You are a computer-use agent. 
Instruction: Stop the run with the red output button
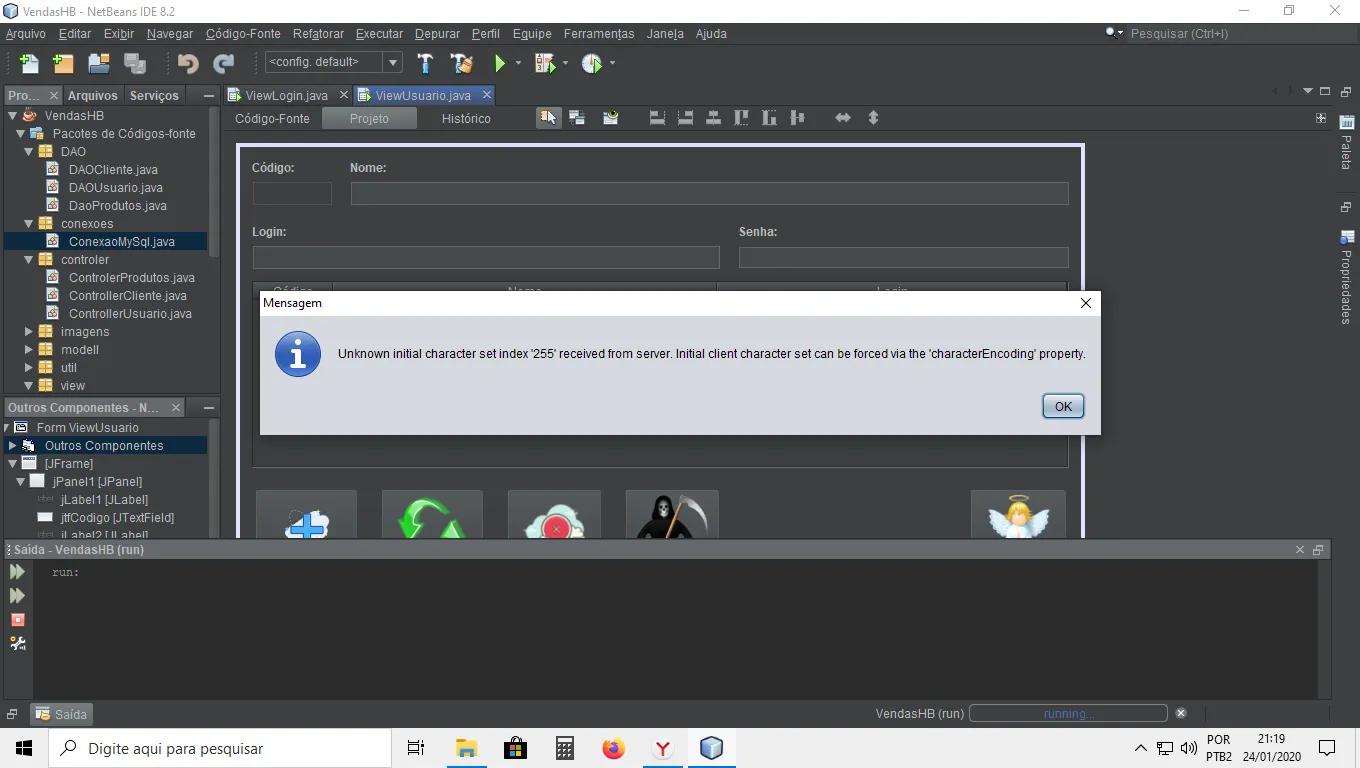tap(17, 620)
